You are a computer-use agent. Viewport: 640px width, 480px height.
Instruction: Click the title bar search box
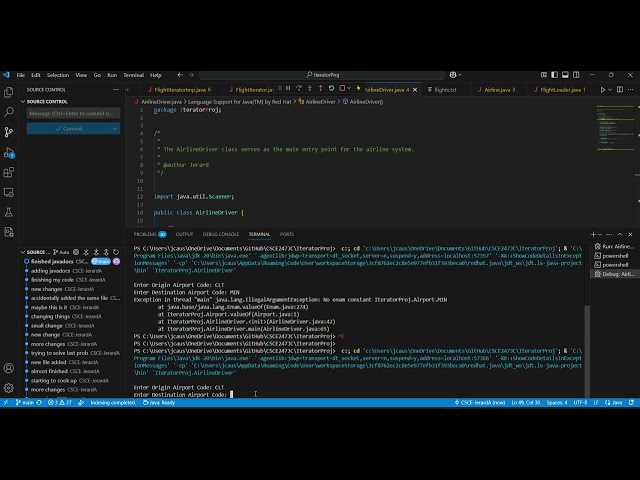pyautogui.click(x=322, y=75)
